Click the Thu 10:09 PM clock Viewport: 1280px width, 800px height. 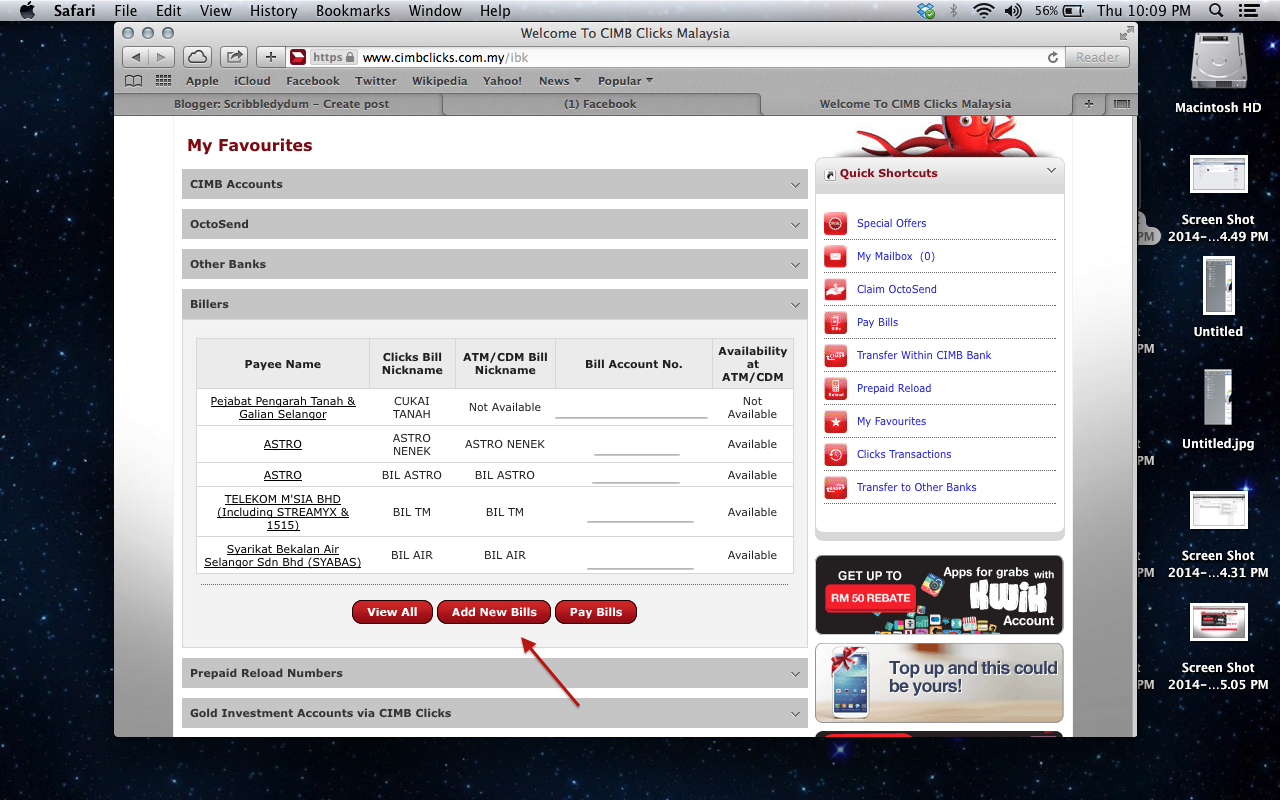[x=1144, y=11]
